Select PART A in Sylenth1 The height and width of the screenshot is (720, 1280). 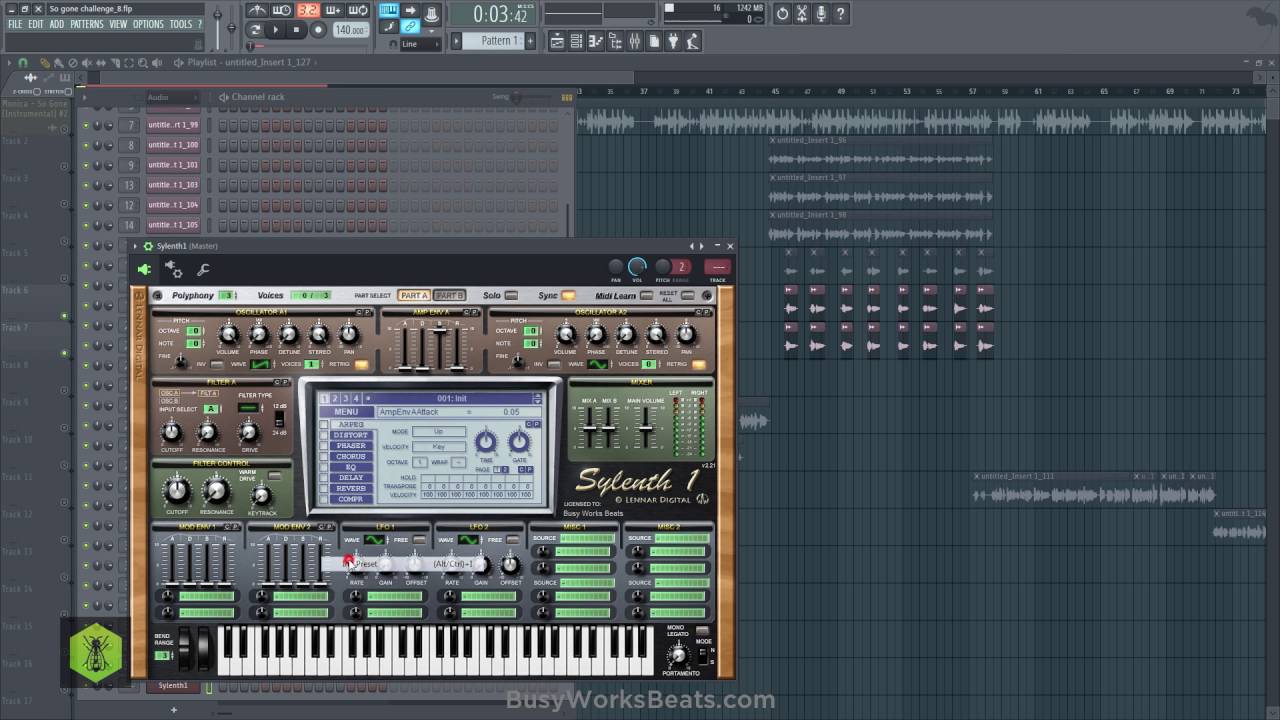[x=414, y=295]
